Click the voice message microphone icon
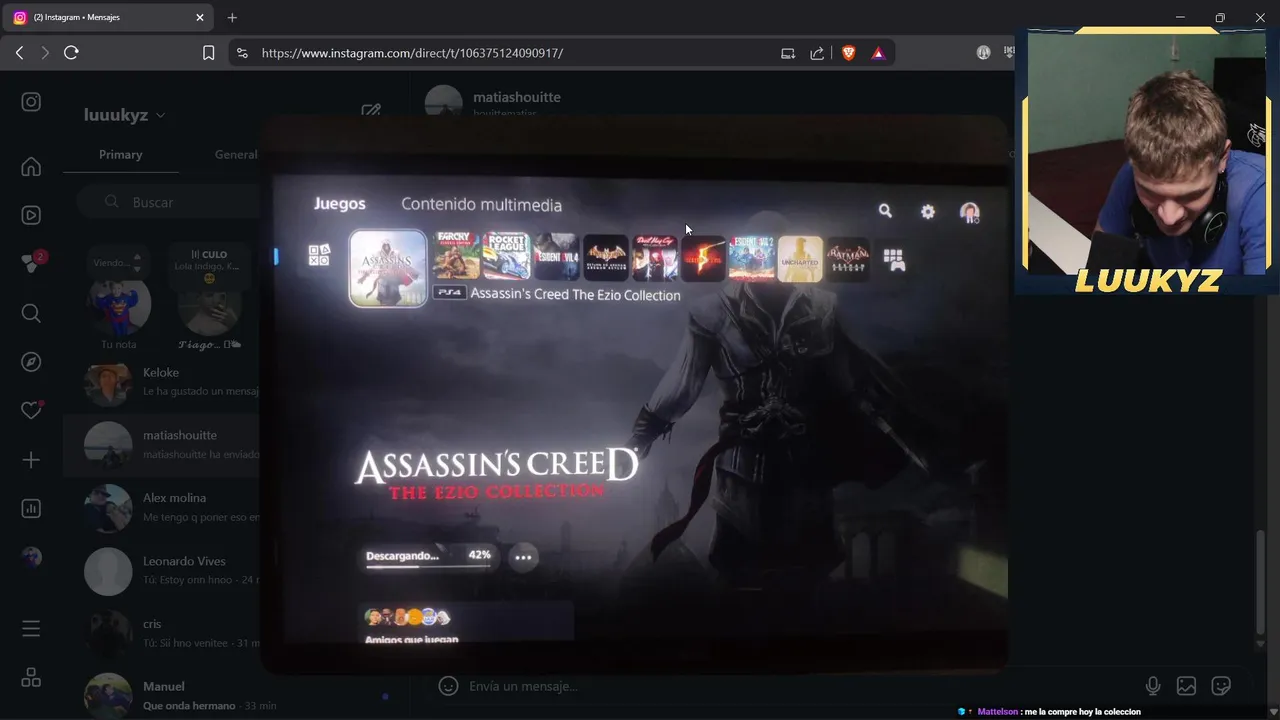 tap(1153, 686)
